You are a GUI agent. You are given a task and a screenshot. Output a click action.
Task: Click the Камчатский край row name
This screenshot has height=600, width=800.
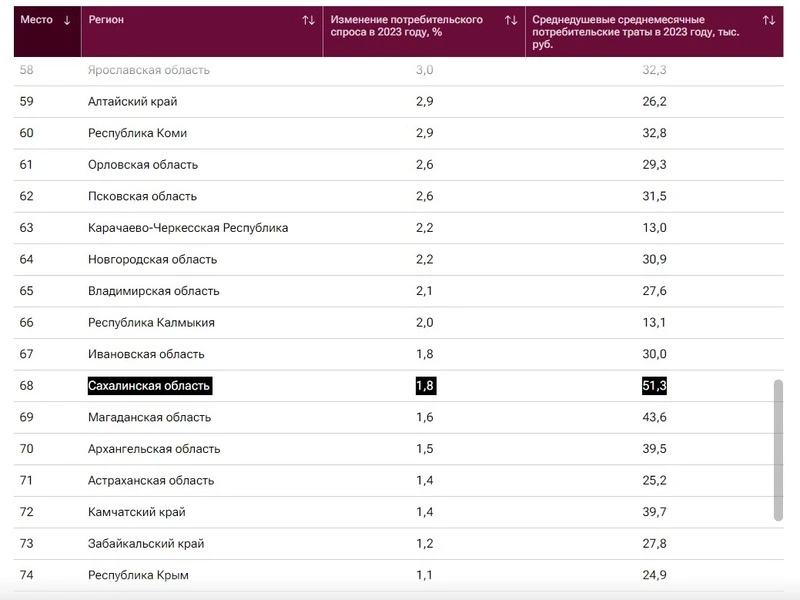(x=137, y=512)
